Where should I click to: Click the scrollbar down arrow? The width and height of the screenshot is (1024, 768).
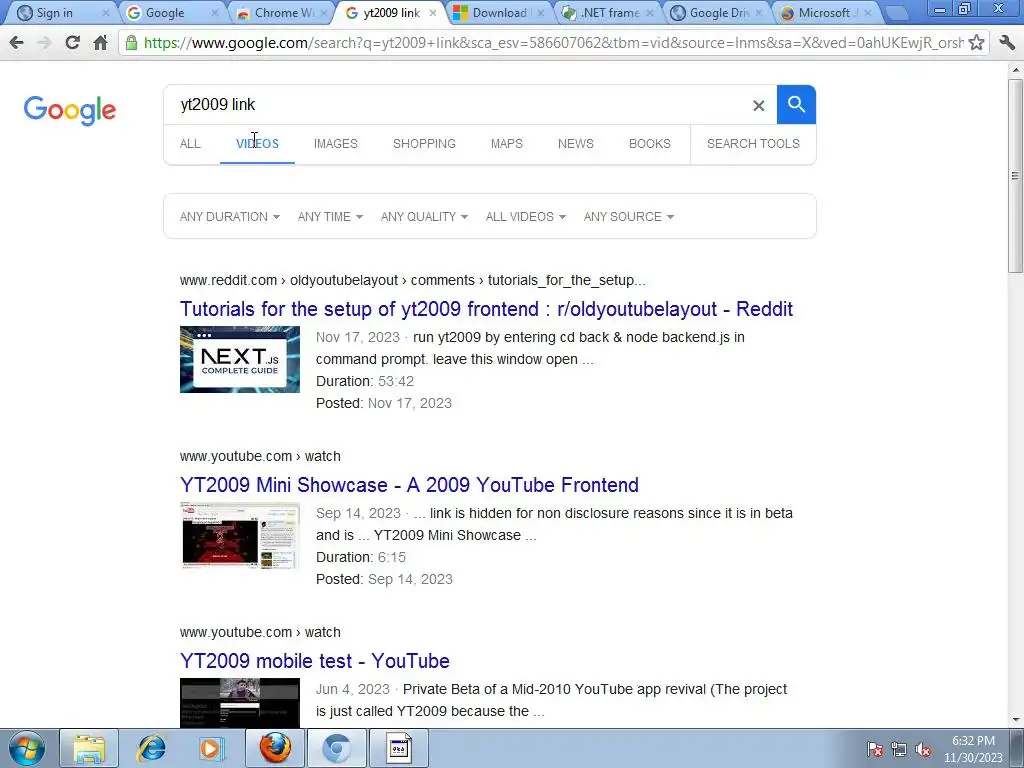[x=1015, y=720]
